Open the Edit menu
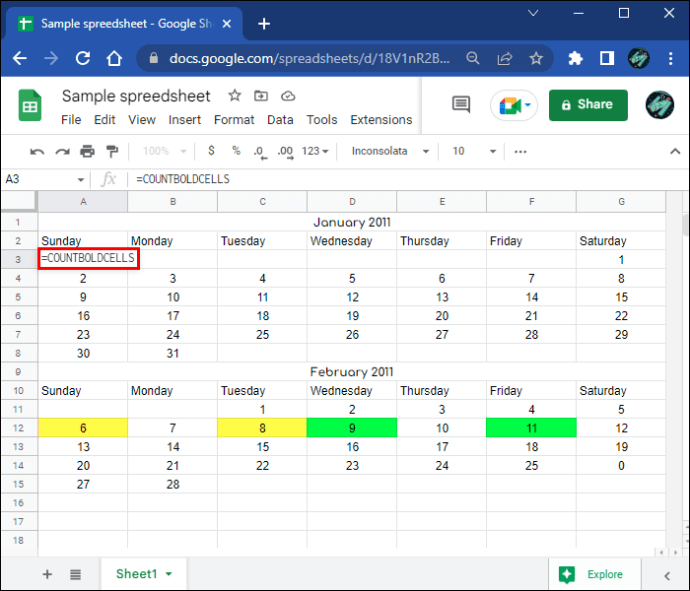The height and width of the screenshot is (591, 690). [104, 120]
